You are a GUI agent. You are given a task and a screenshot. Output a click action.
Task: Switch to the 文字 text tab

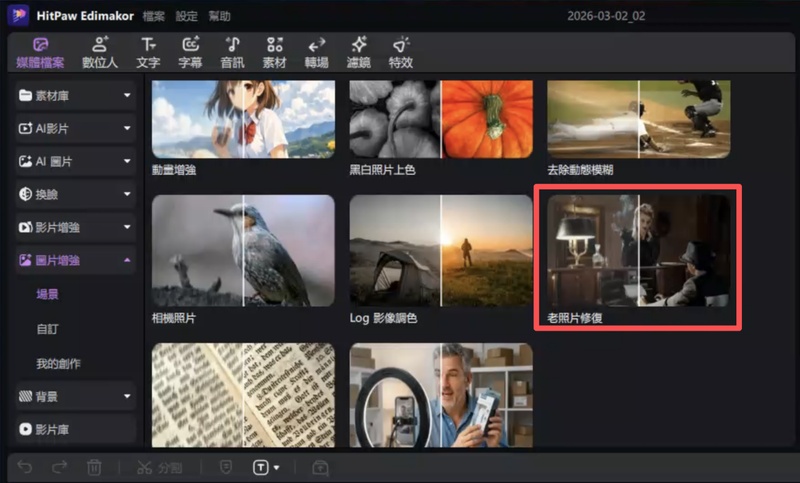148,53
